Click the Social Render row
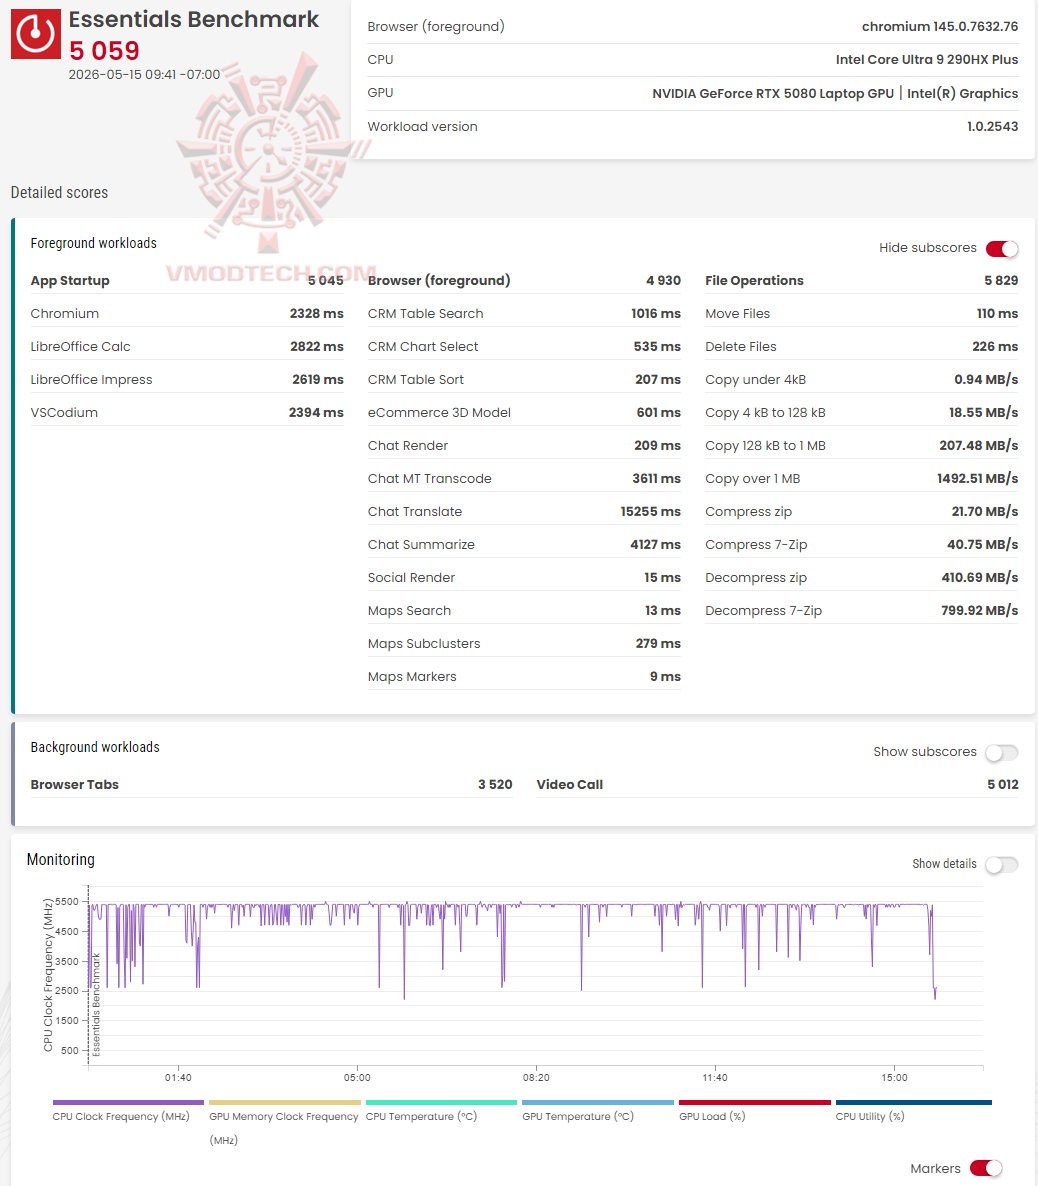 pos(524,578)
